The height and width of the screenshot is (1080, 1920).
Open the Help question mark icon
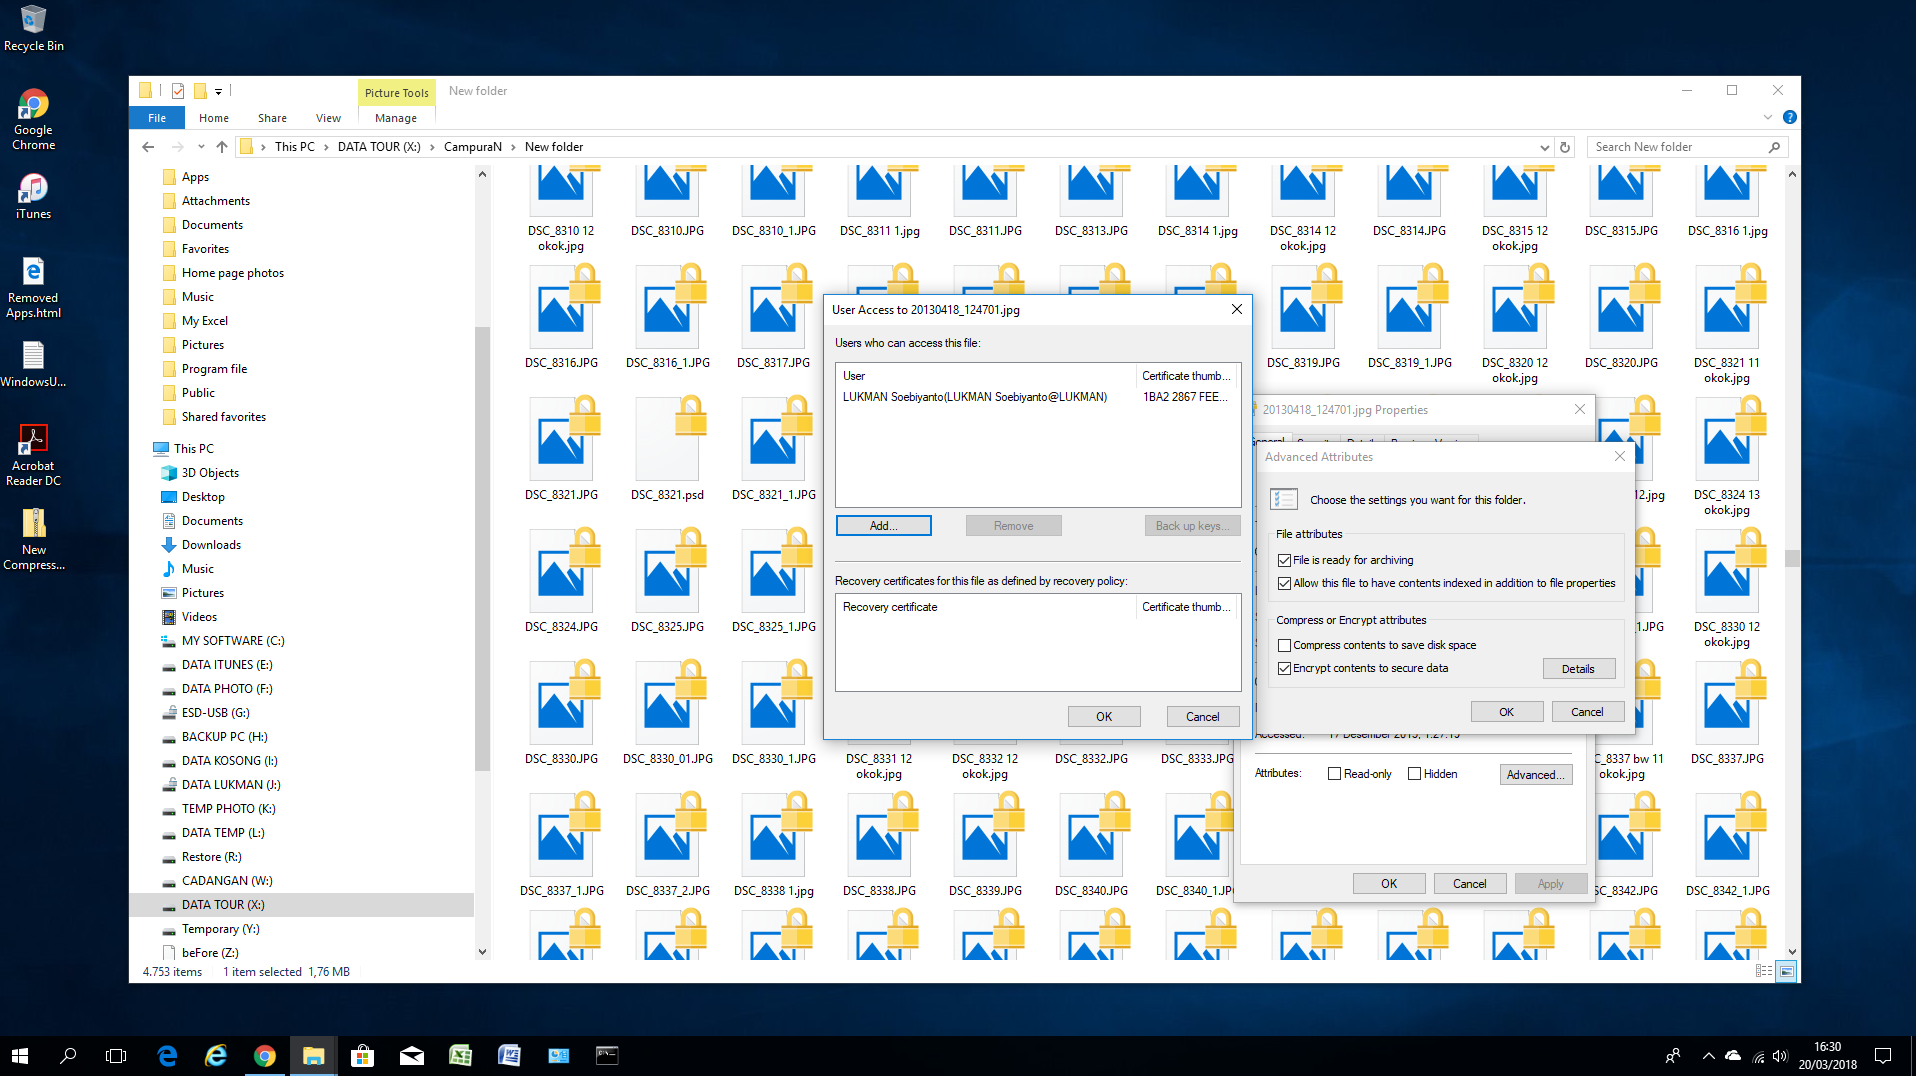click(x=1790, y=117)
